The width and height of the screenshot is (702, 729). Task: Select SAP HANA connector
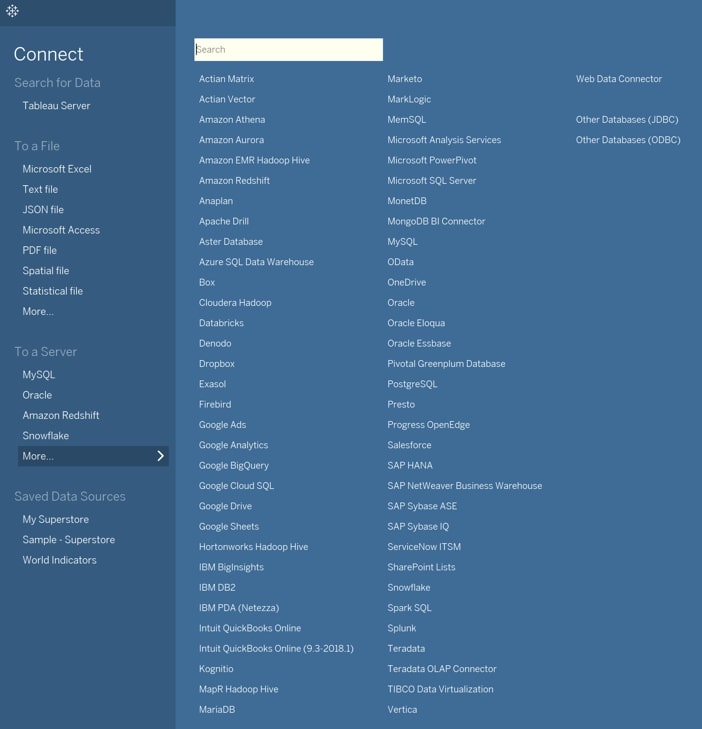point(410,465)
